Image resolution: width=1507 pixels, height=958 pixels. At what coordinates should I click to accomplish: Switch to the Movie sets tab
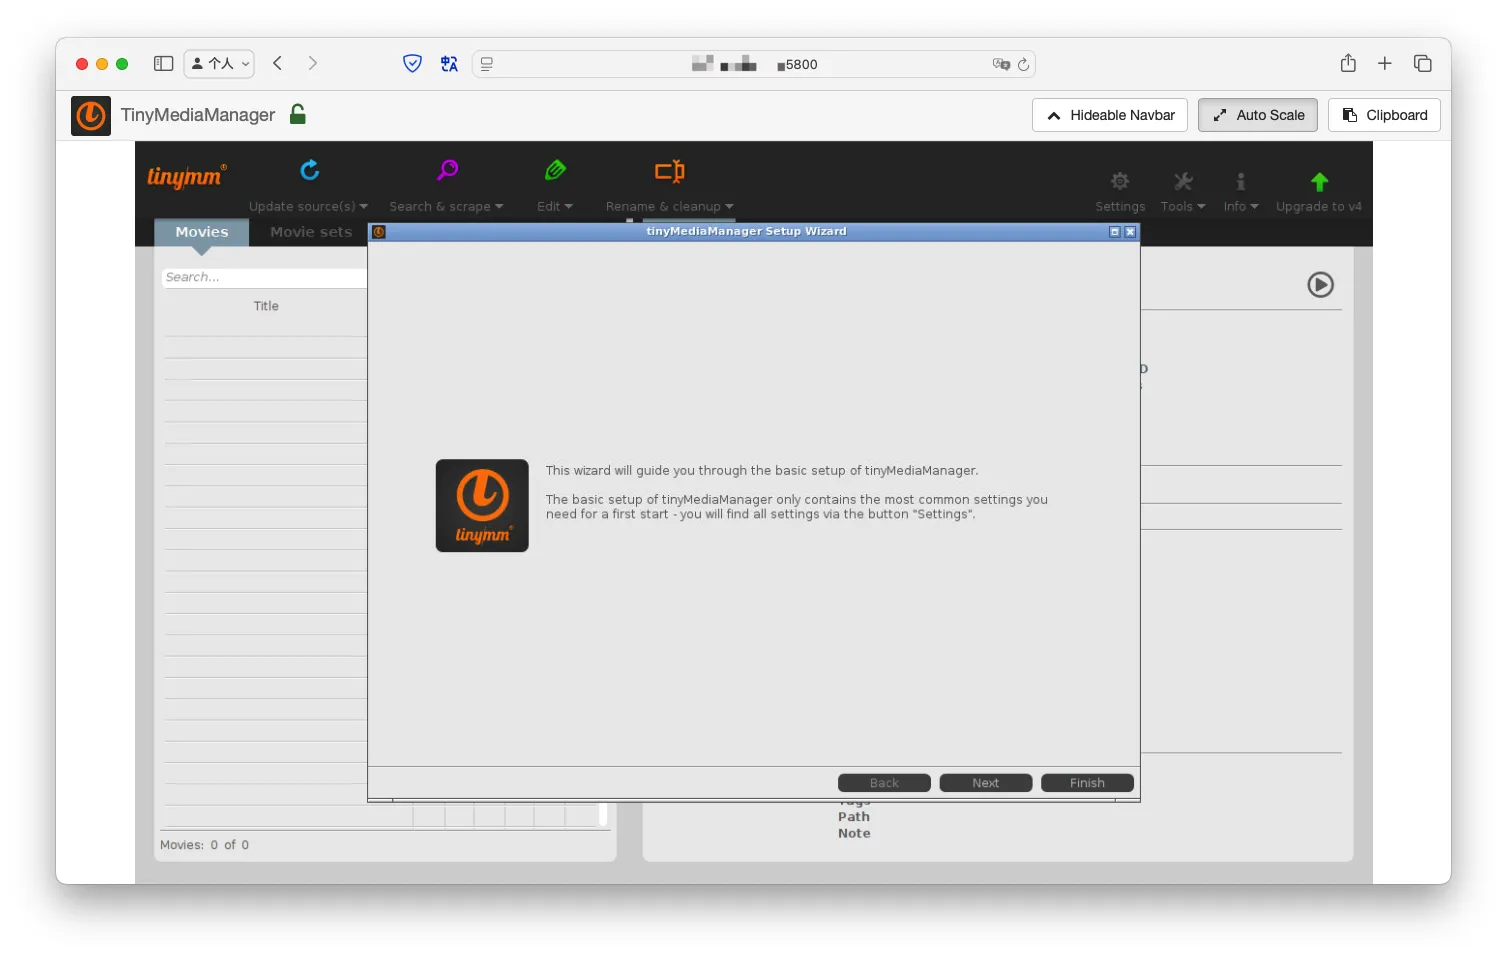click(311, 232)
